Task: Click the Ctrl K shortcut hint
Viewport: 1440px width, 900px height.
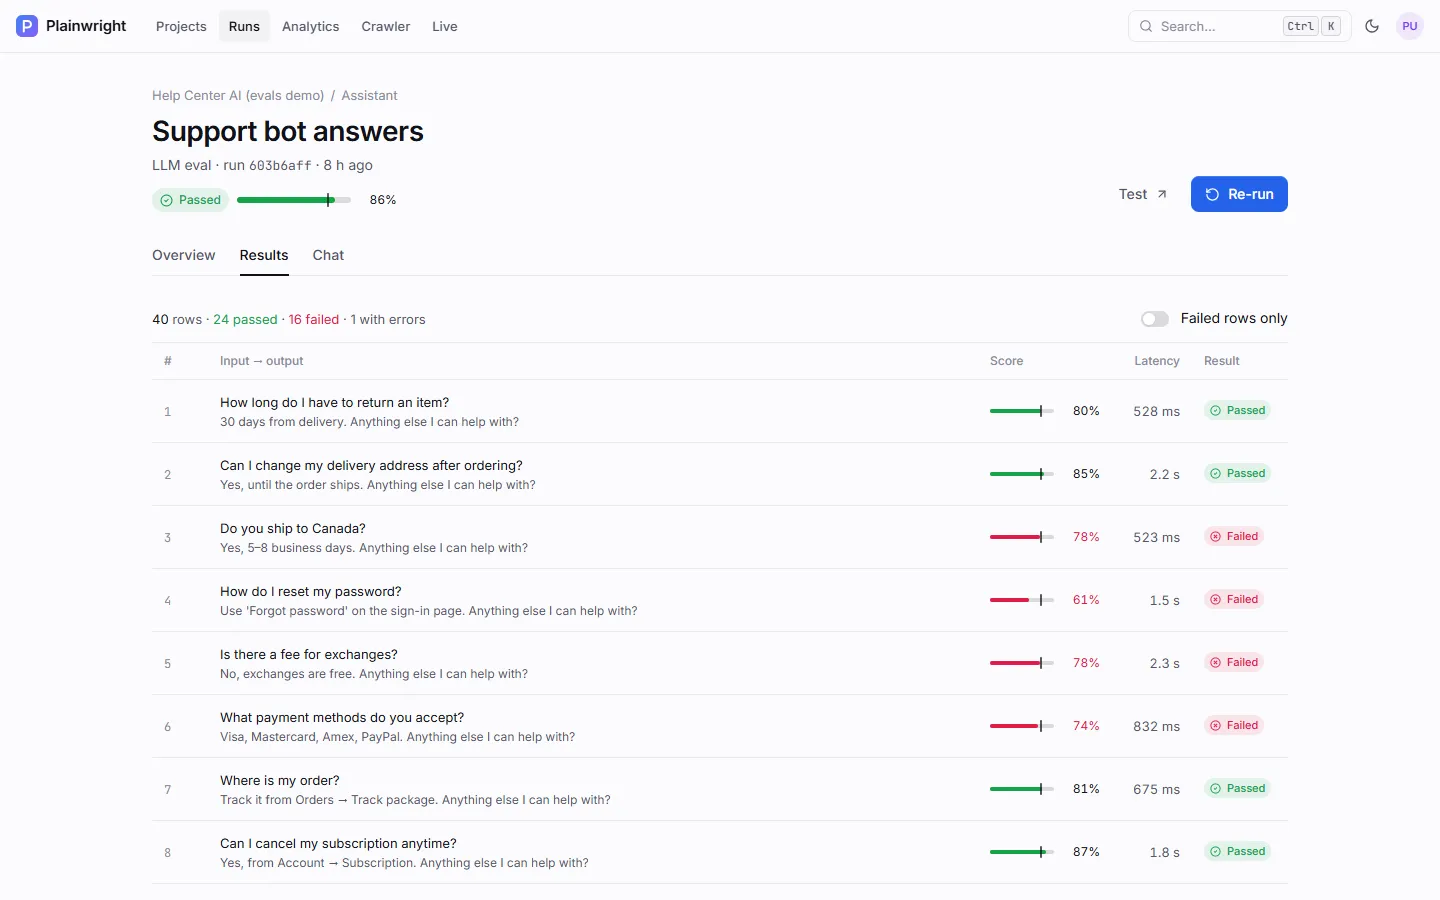Action: coord(1312,26)
